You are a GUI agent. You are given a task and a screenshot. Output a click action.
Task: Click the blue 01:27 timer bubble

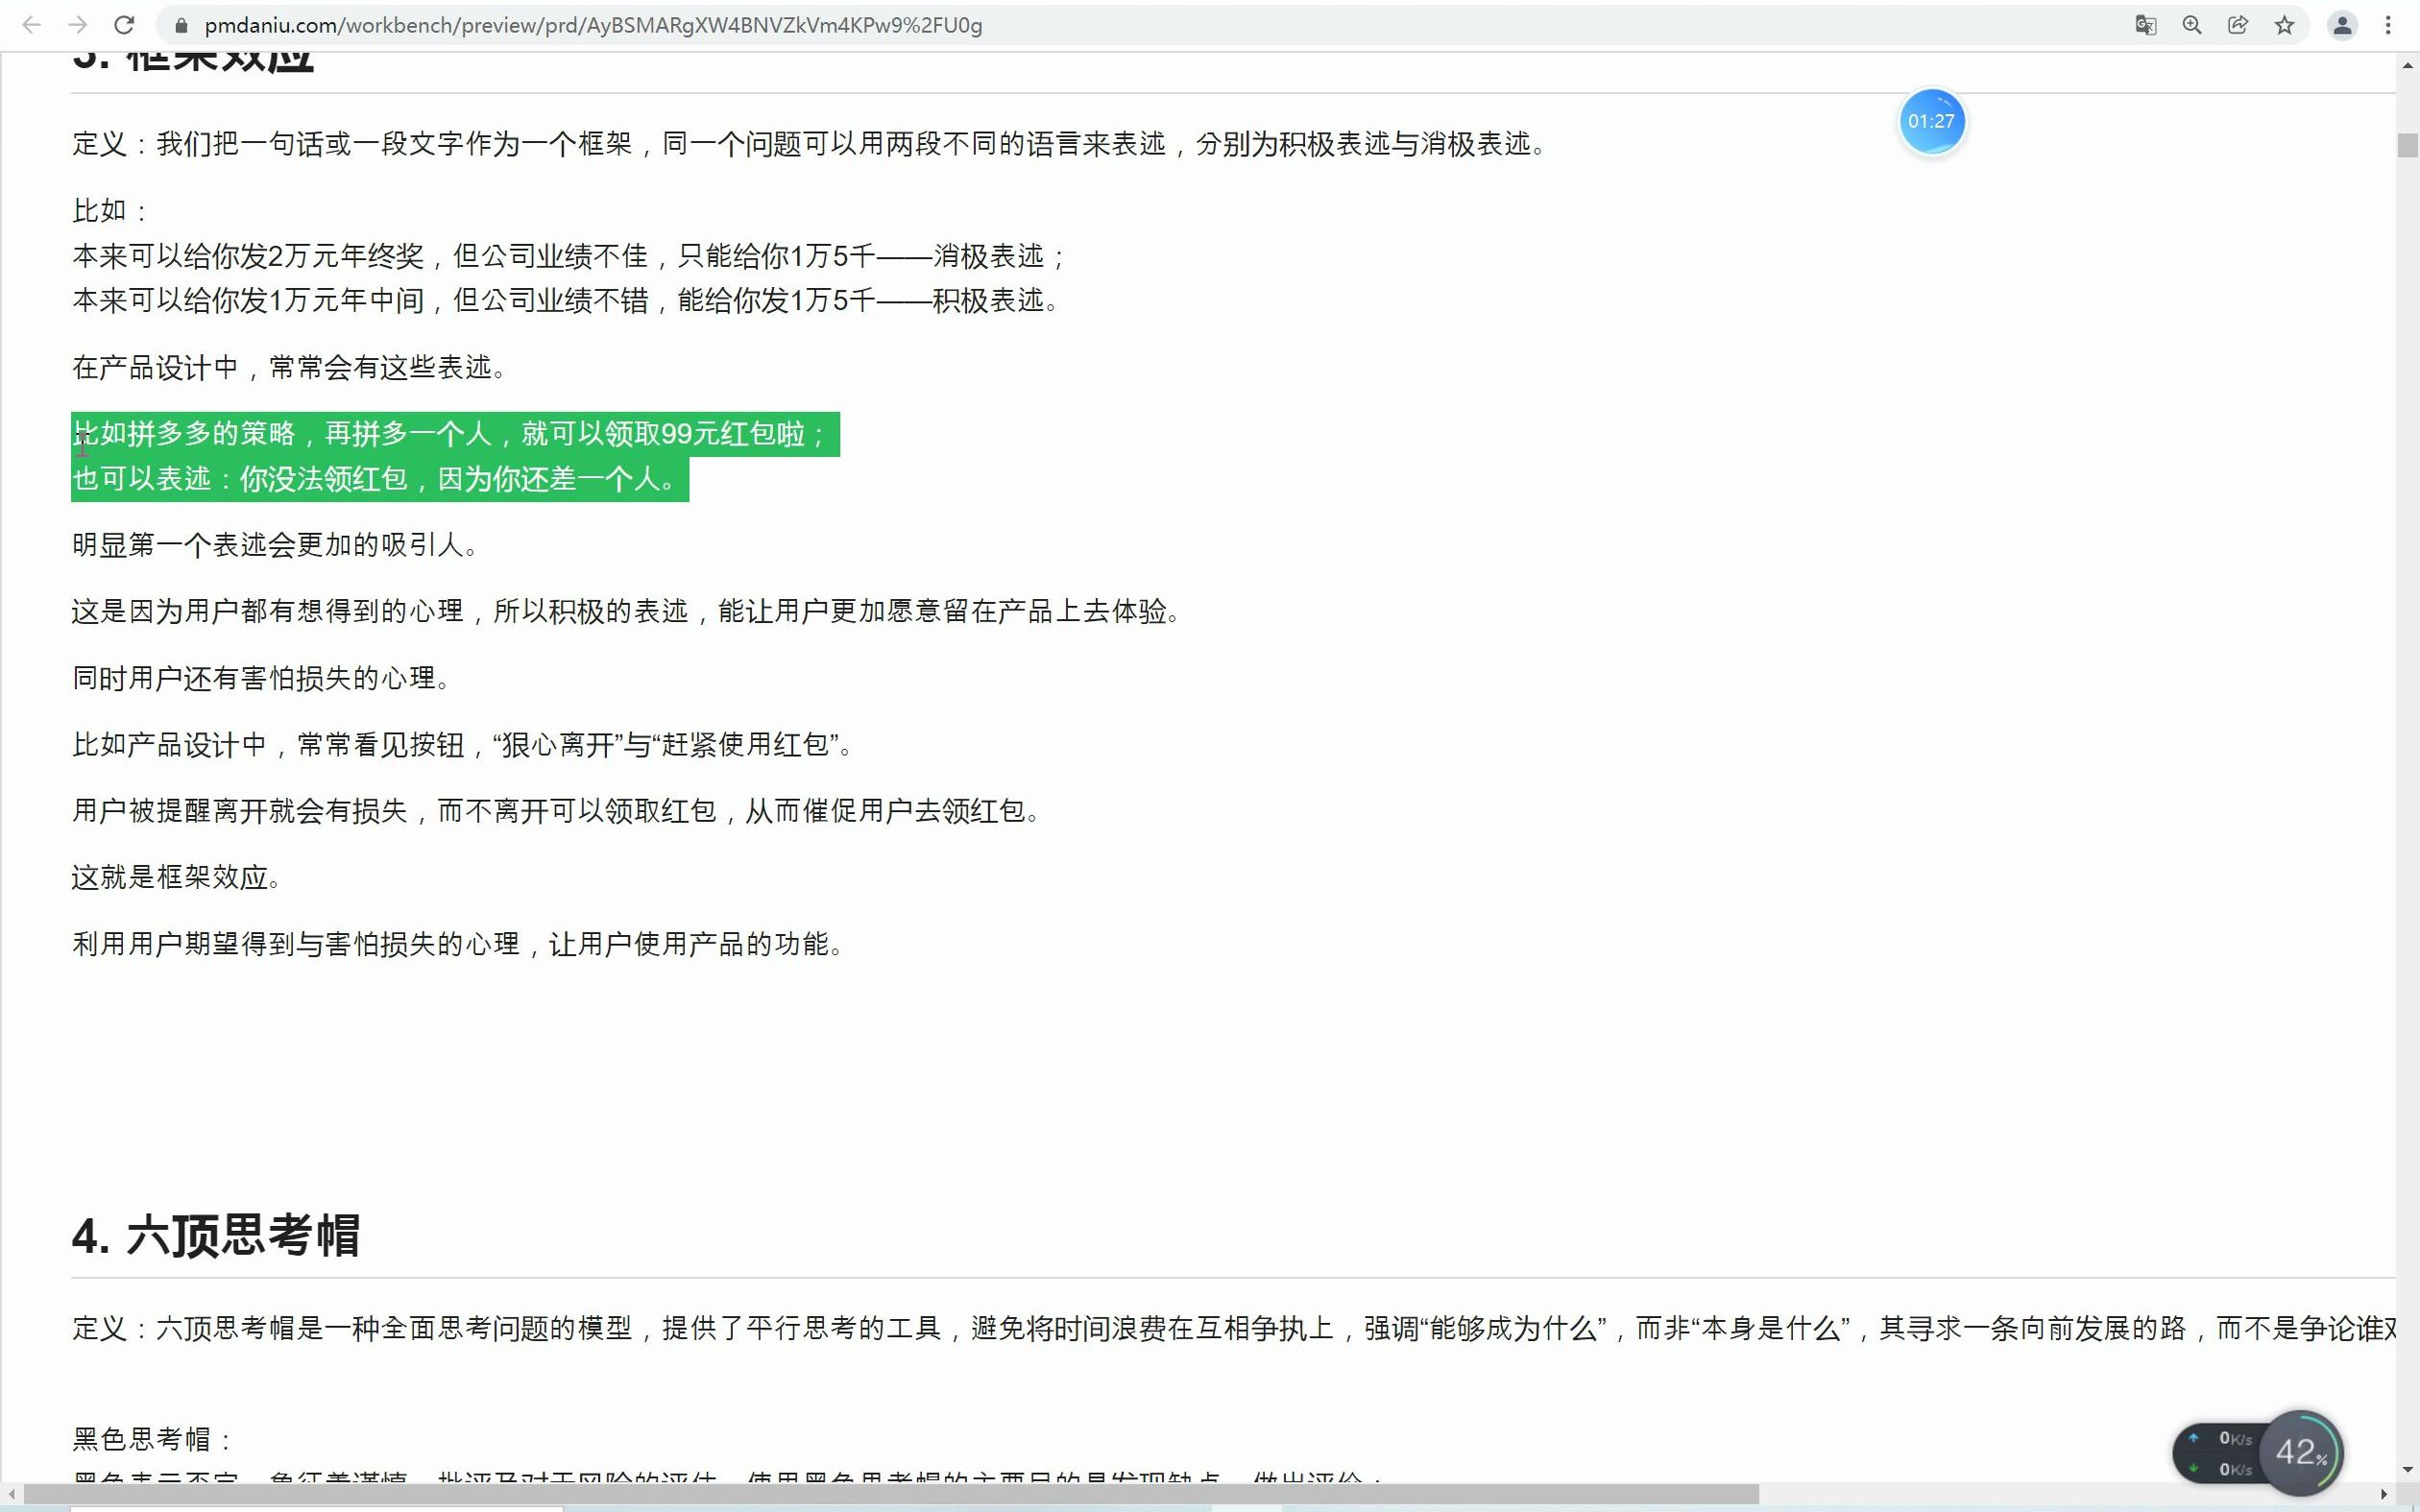tap(1931, 121)
